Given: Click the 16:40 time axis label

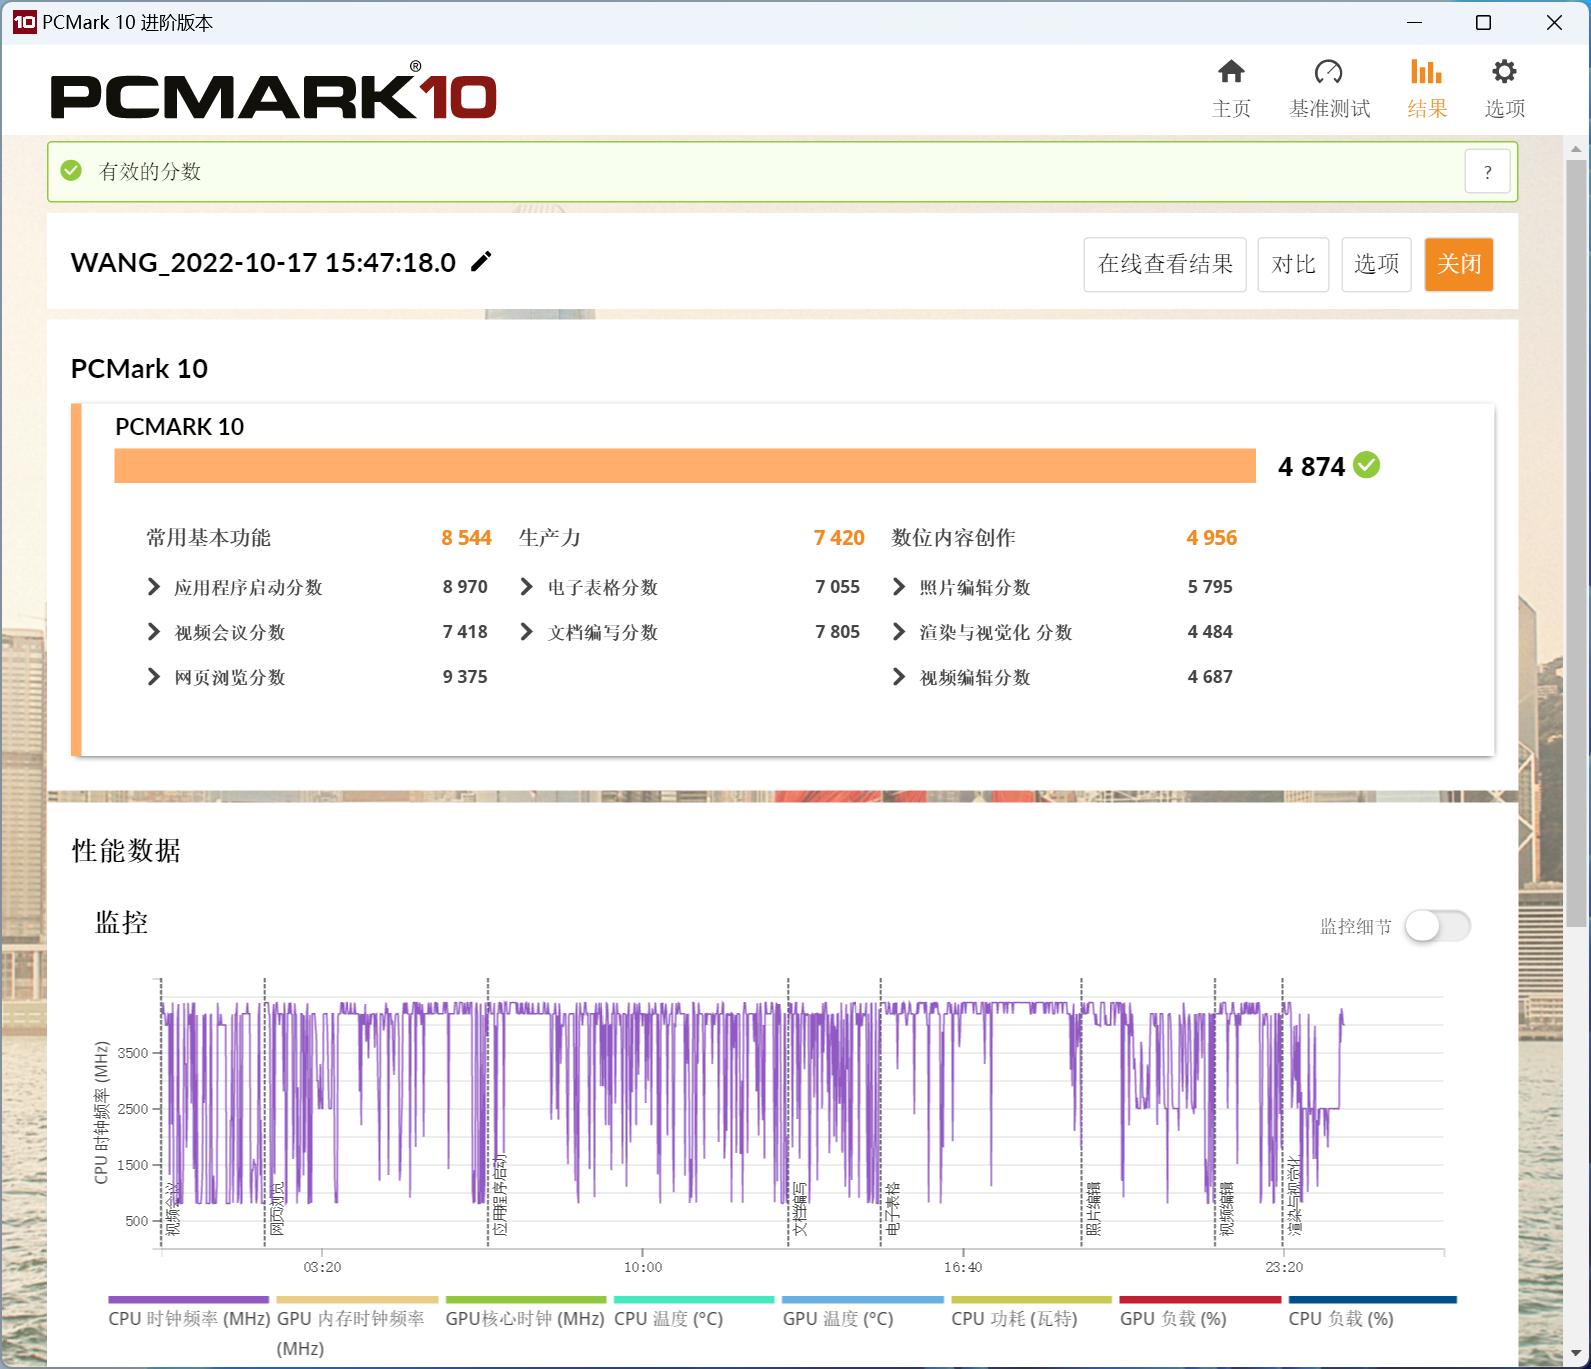Looking at the screenshot, I should (x=963, y=1267).
